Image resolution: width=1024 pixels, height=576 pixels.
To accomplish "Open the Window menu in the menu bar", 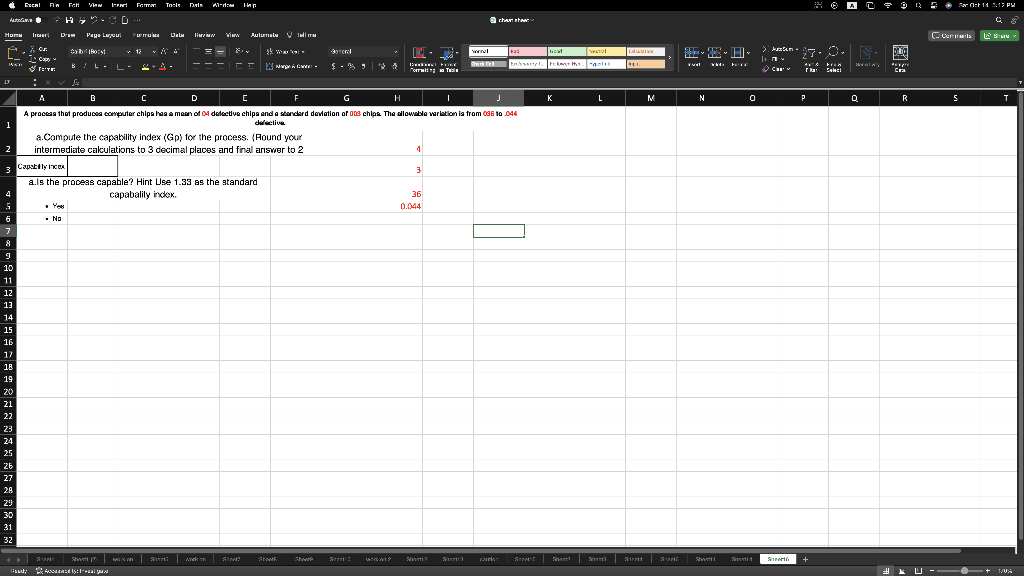I will 223,5.
